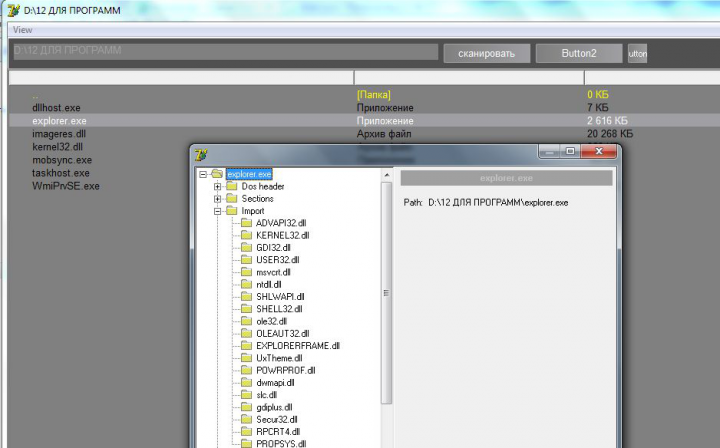The height and width of the screenshot is (448, 720).
Task: Select UxTheme.dll in the Import tree
Action: pyautogui.click(x=279, y=358)
